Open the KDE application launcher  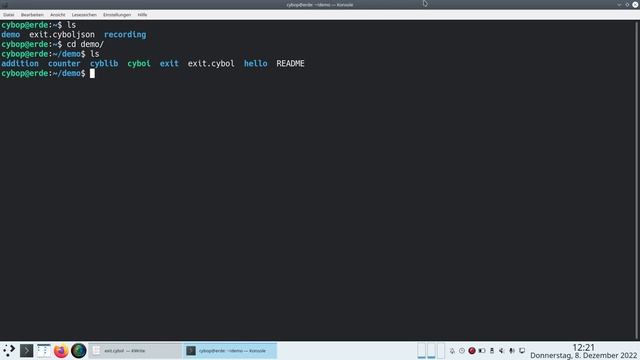point(9,351)
